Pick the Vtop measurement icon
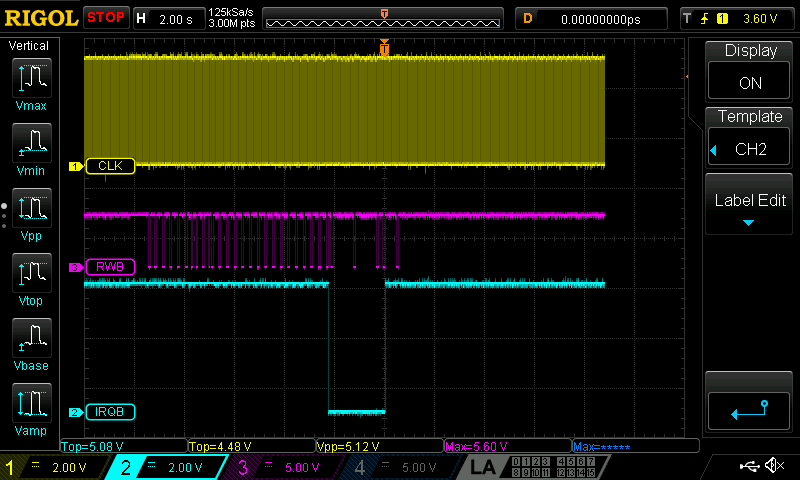The image size is (800, 480). (x=31, y=278)
